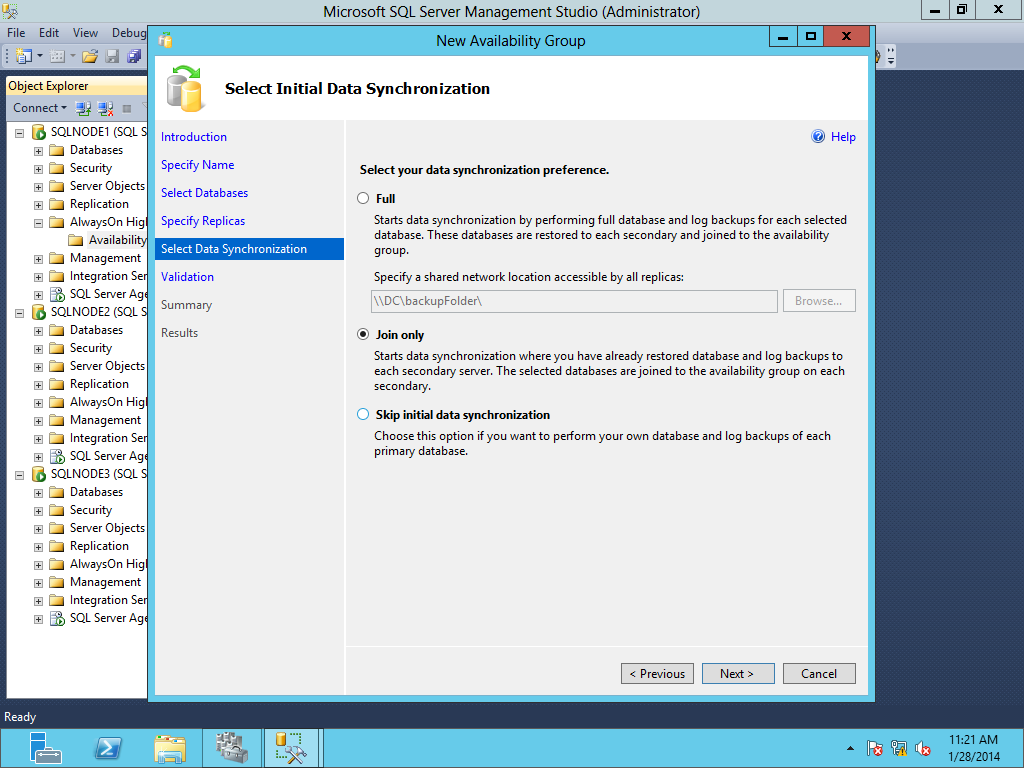Expand Databases under SQLNODE1
Screen dimensions: 1024x768
pyautogui.click(x=39, y=151)
